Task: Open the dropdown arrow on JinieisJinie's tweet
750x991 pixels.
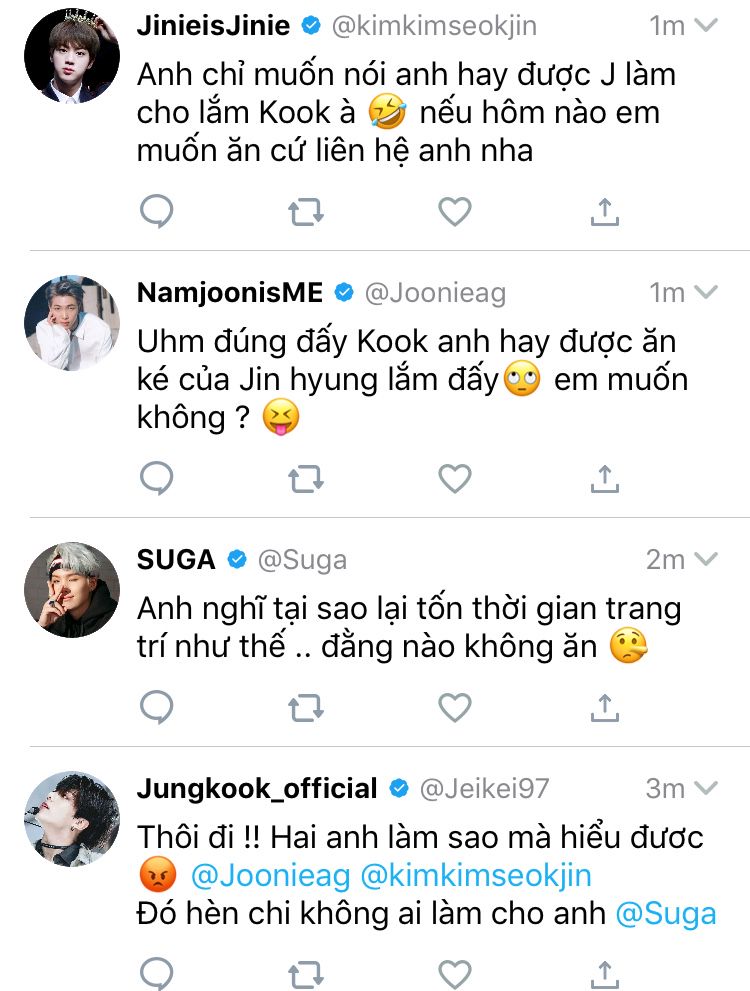Action: (x=706, y=26)
